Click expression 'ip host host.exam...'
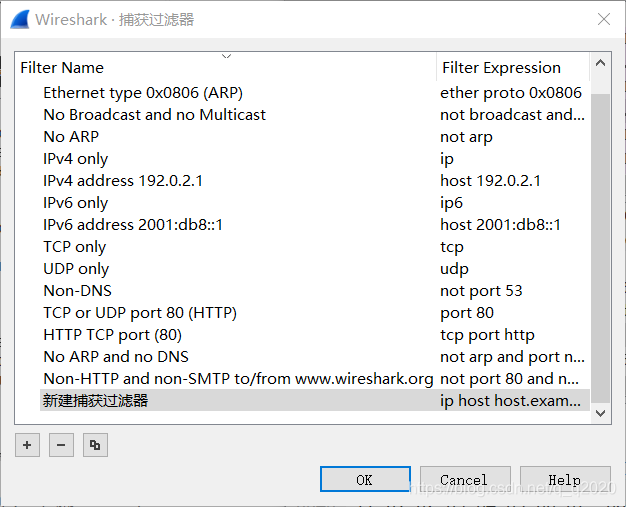This screenshot has height=507, width=626. tap(510, 400)
